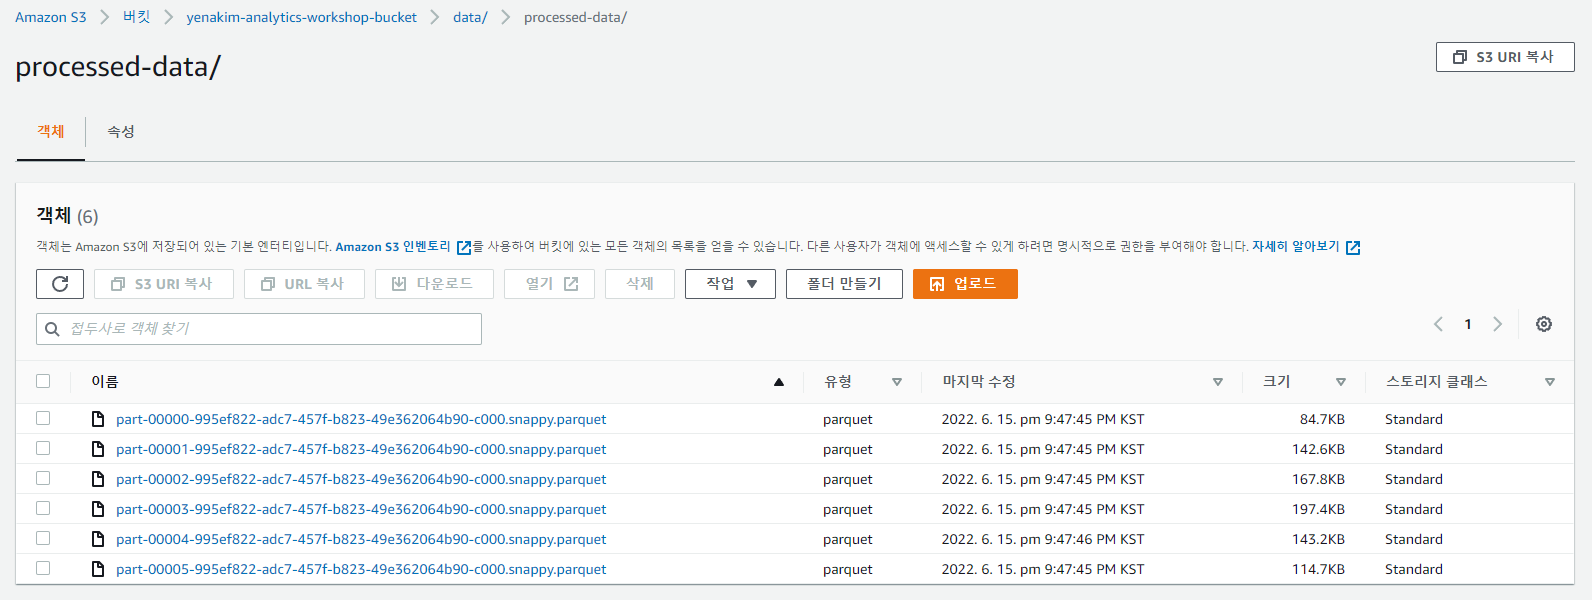This screenshot has width=1592, height=600.
Task: Go to Amazon S3 breadcrumb
Action: (x=51, y=17)
